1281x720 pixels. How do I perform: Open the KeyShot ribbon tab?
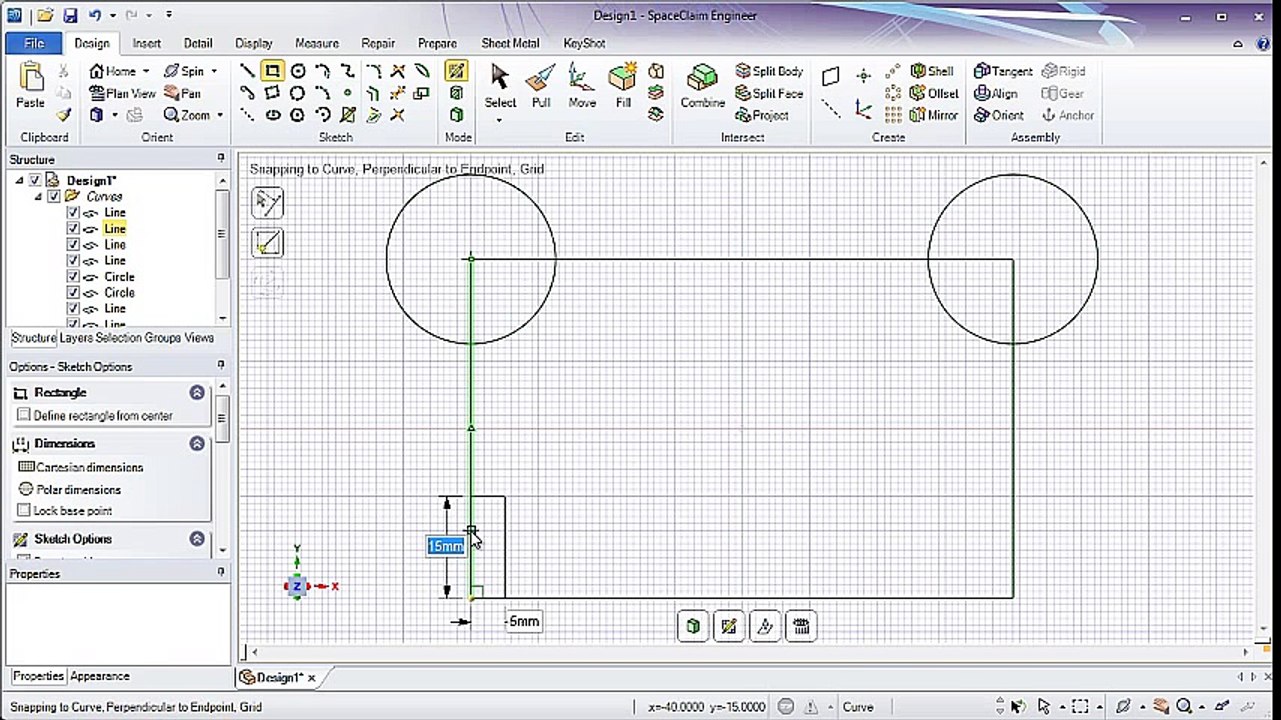[x=584, y=44]
